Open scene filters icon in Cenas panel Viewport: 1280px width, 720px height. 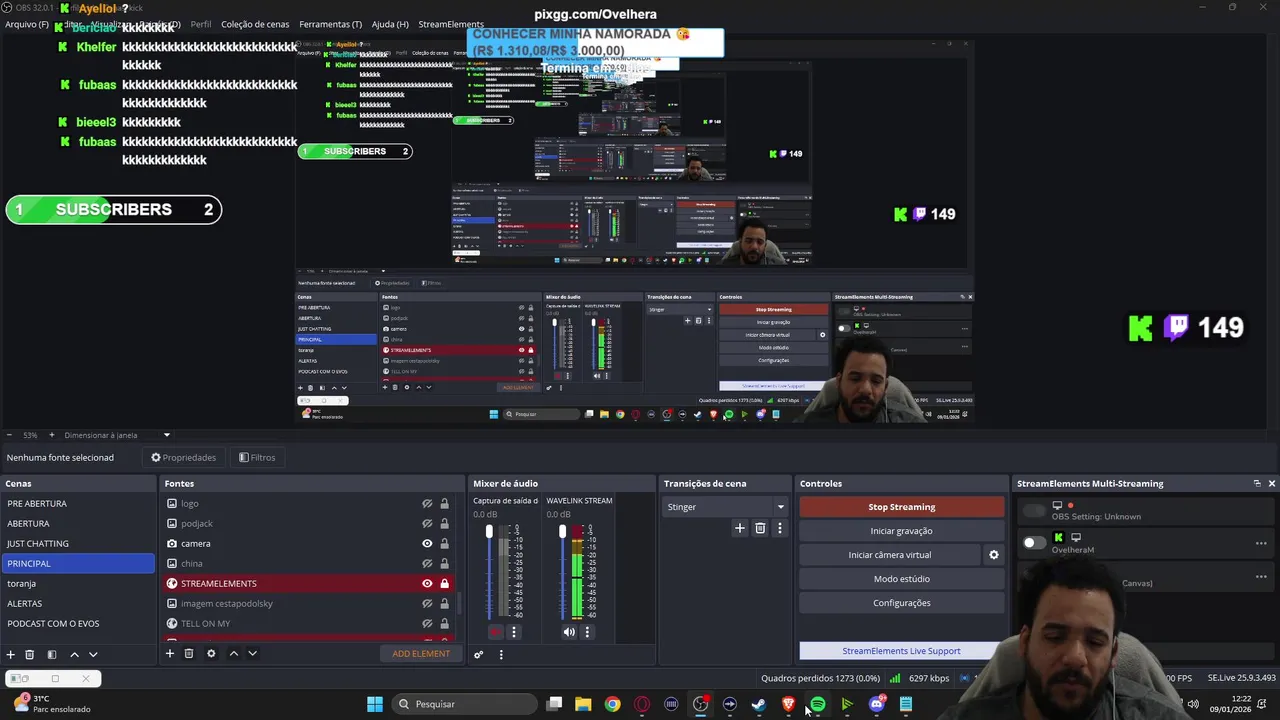click(x=52, y=654)
